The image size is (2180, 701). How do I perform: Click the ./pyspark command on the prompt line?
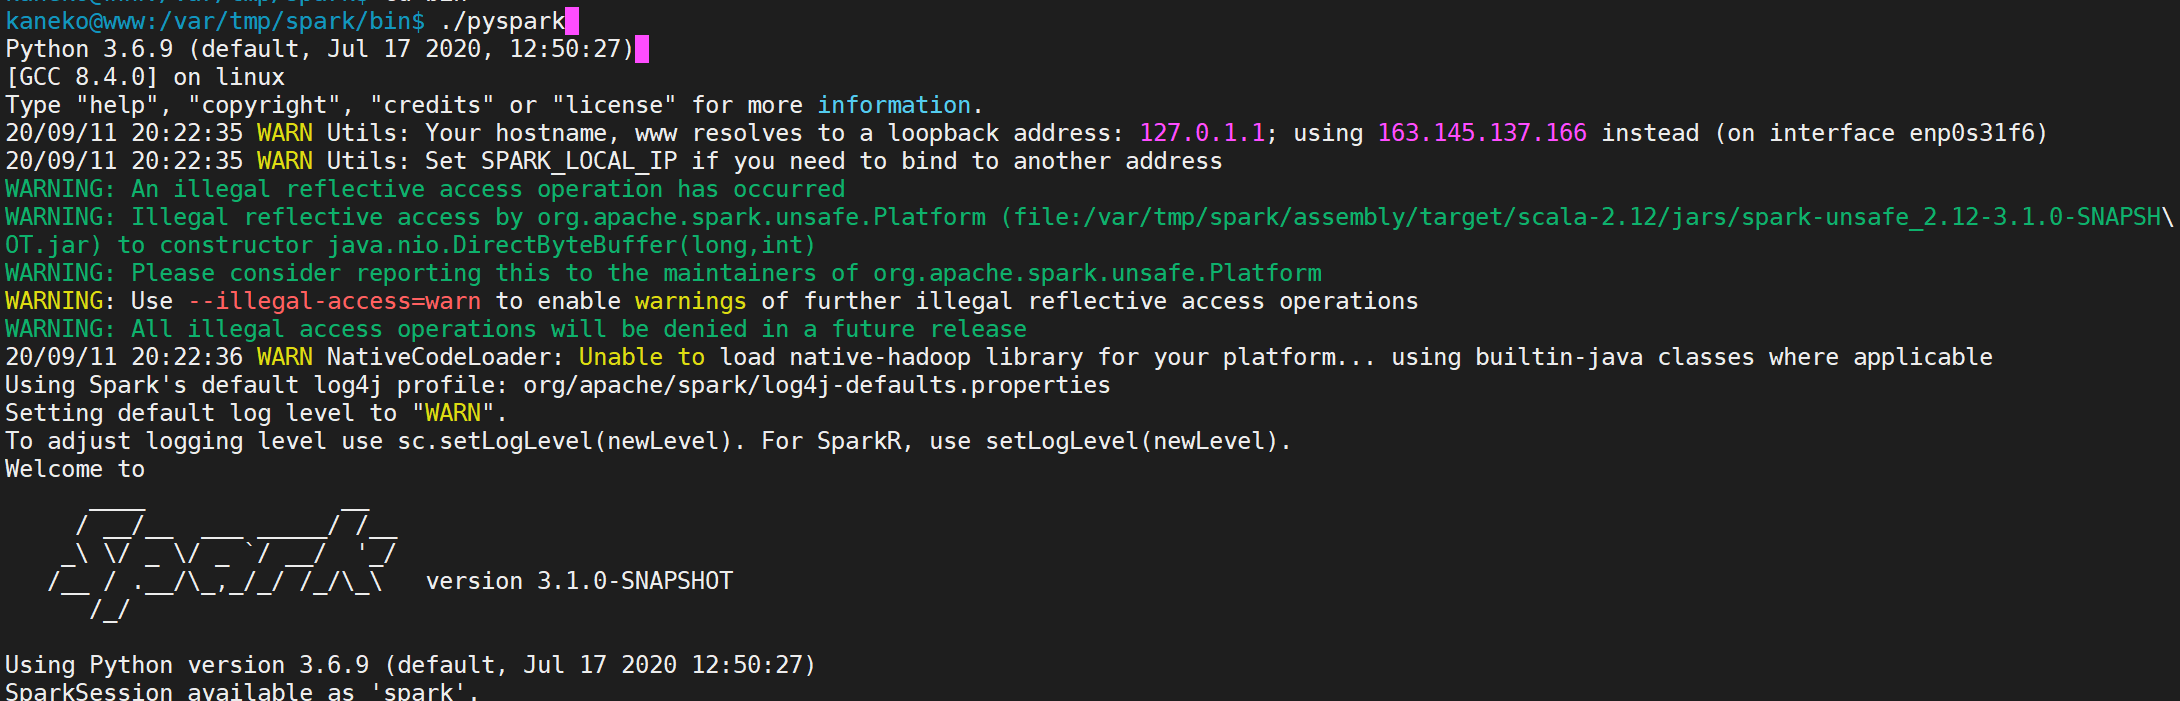point(502,21)
